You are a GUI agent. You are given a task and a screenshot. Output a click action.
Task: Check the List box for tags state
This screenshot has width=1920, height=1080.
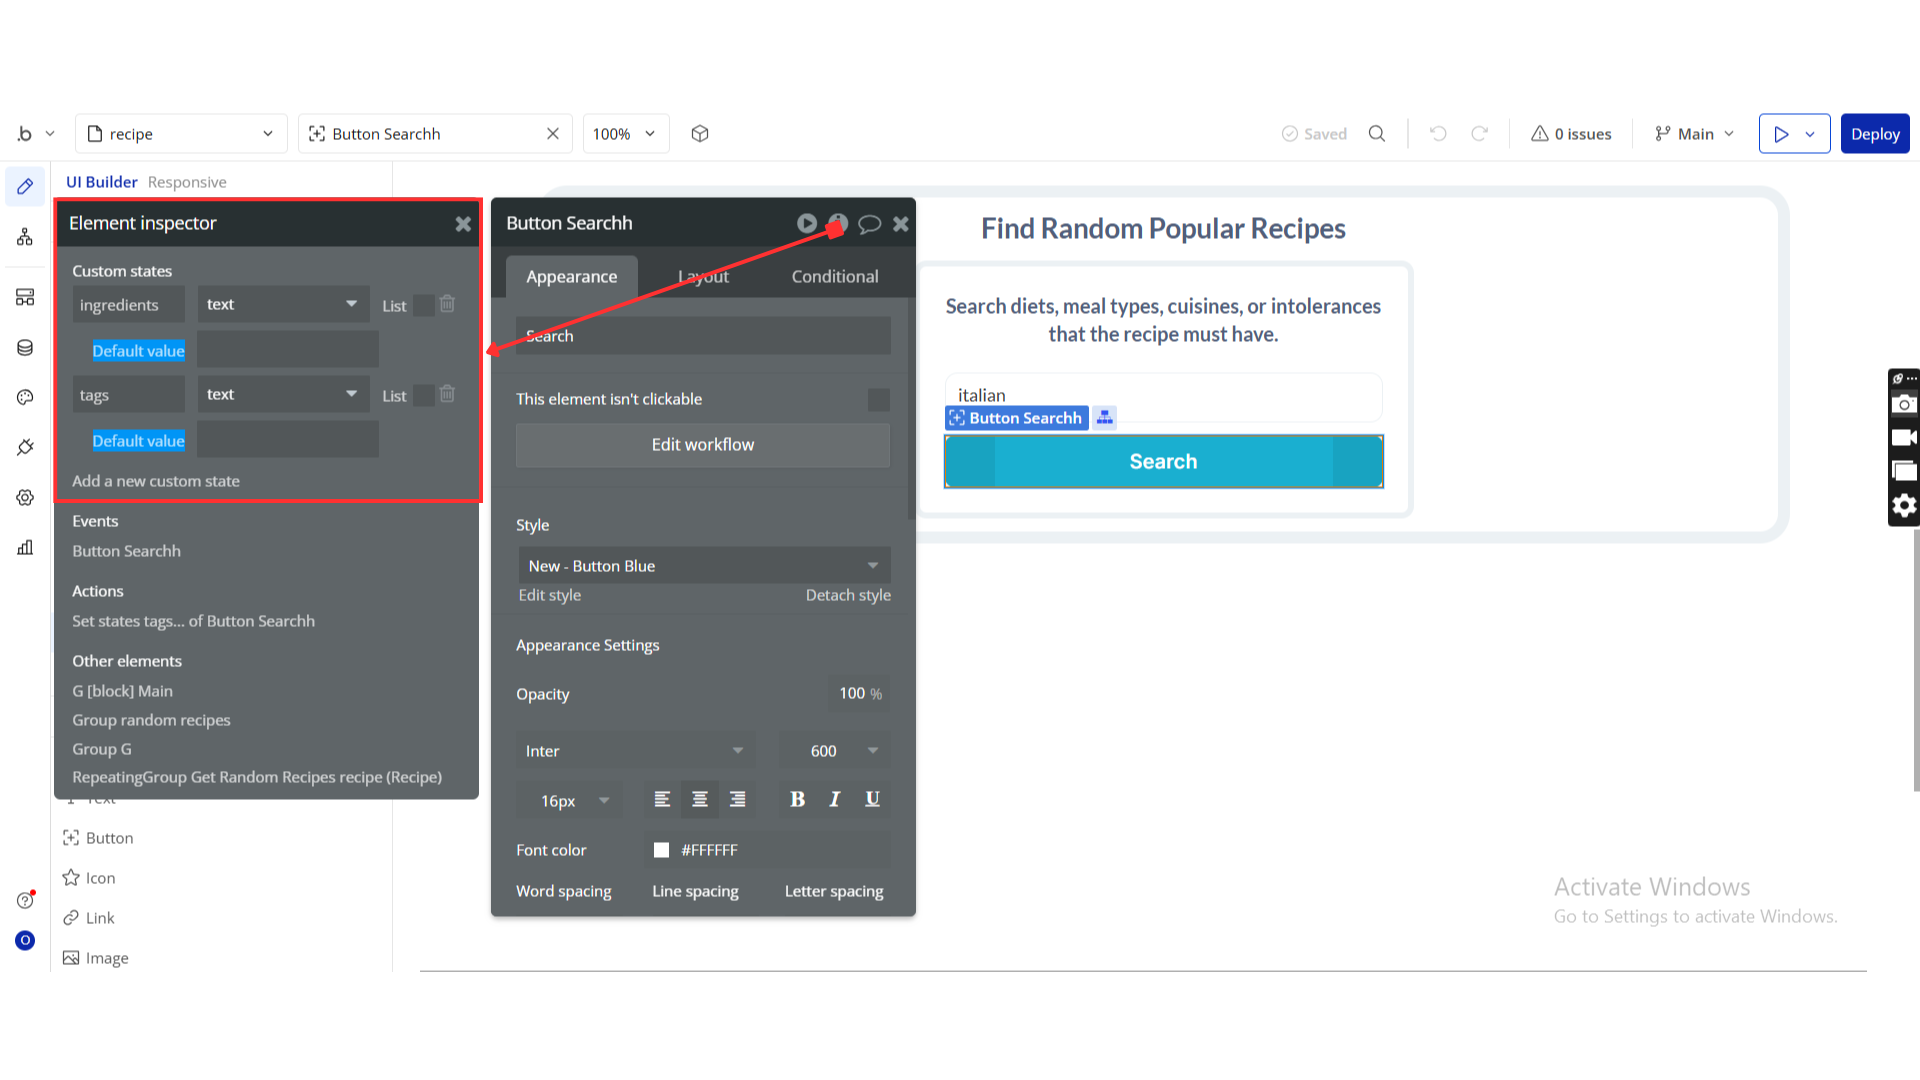click(424, 396)
